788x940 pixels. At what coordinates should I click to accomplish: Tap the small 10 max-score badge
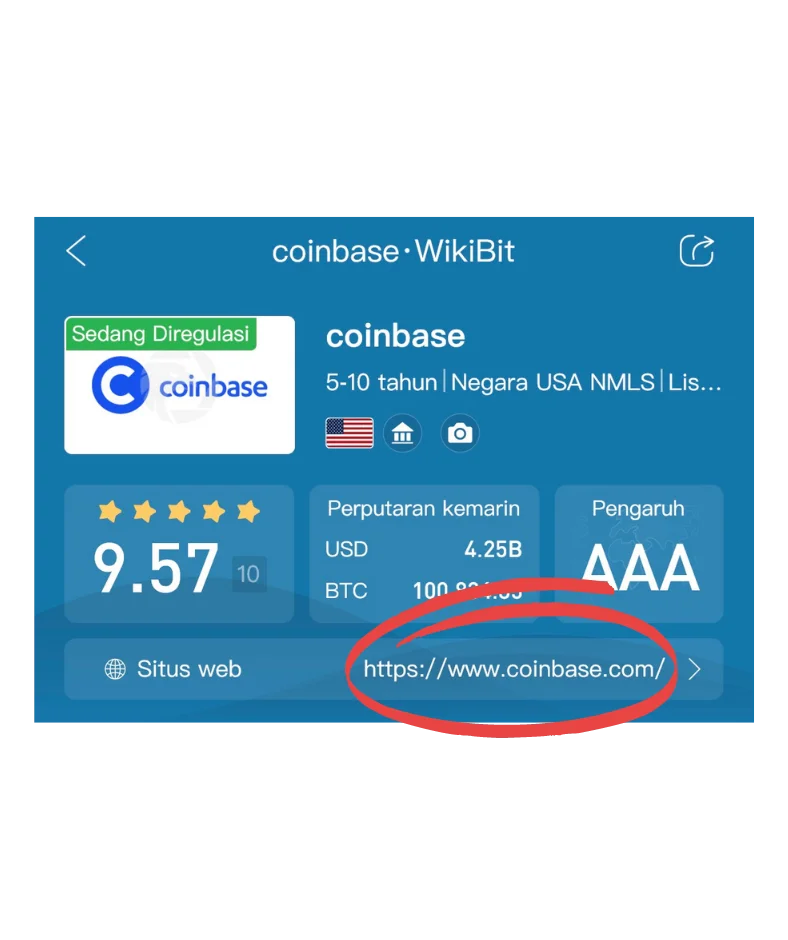click(248, 574)
